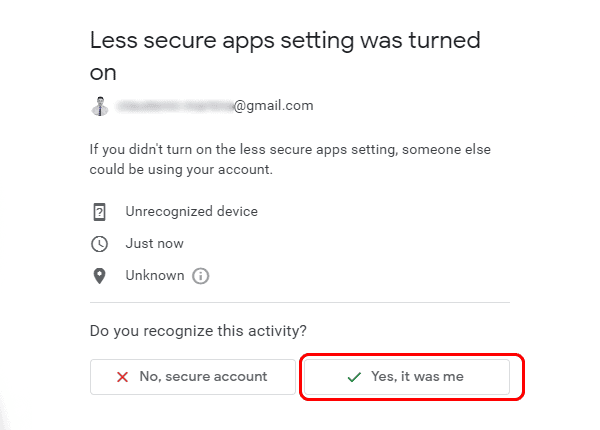Click the green checkmark icon
Viewport: 600px width, 430px height.
tap(353, 377)
